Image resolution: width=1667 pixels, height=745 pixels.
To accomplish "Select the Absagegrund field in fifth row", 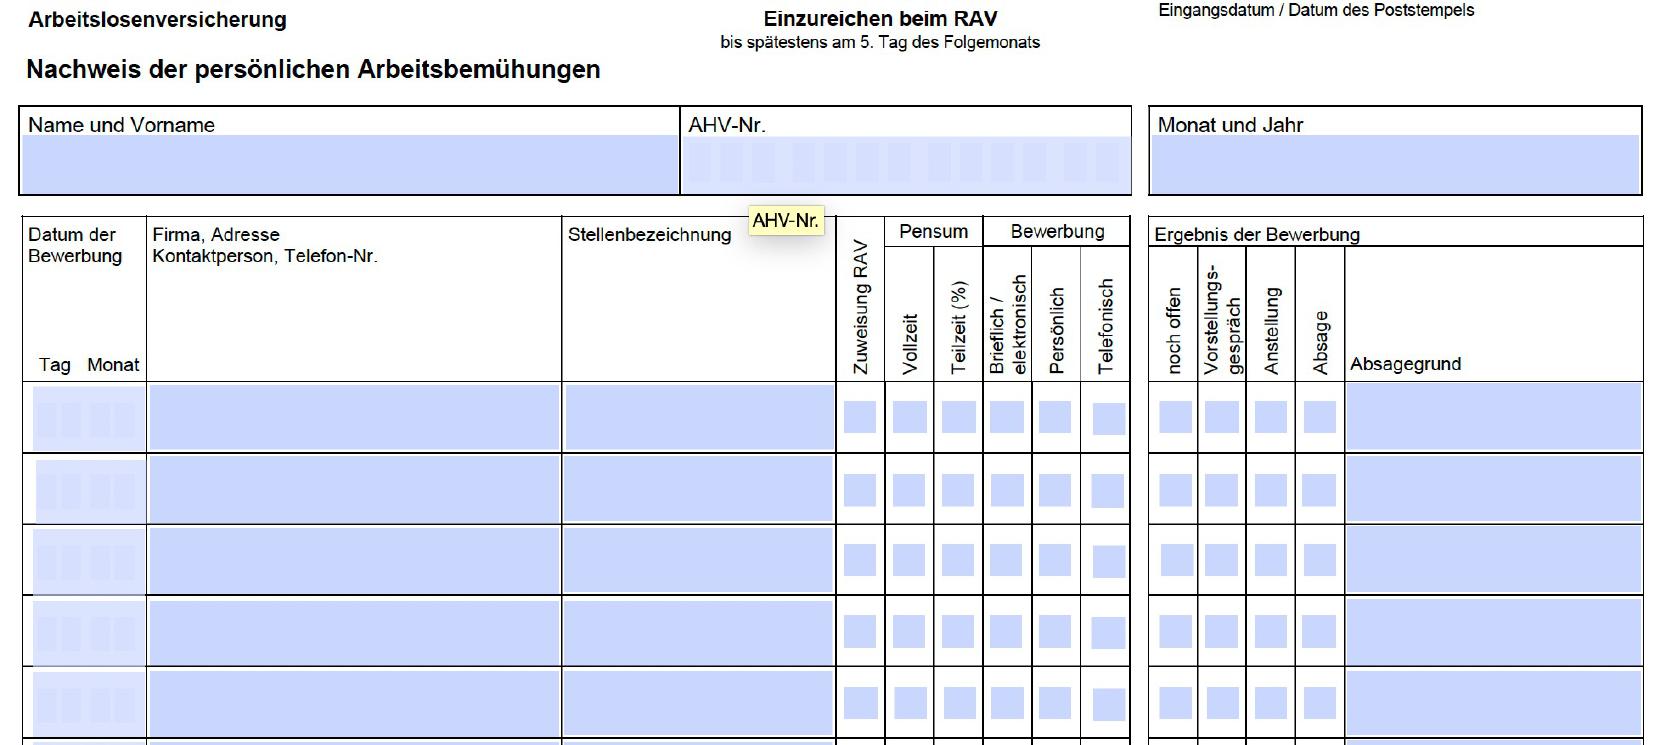I will [x=1493, y=703].
